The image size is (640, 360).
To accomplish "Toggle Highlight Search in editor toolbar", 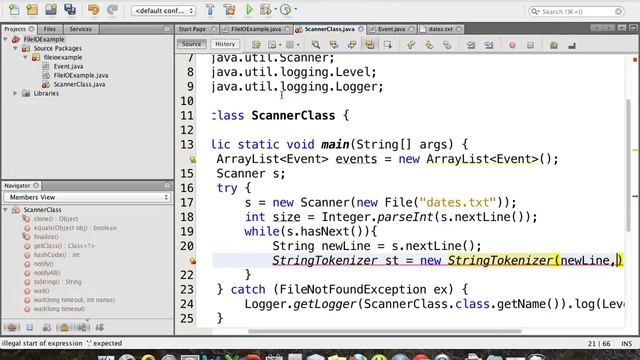I will point(370,45).
